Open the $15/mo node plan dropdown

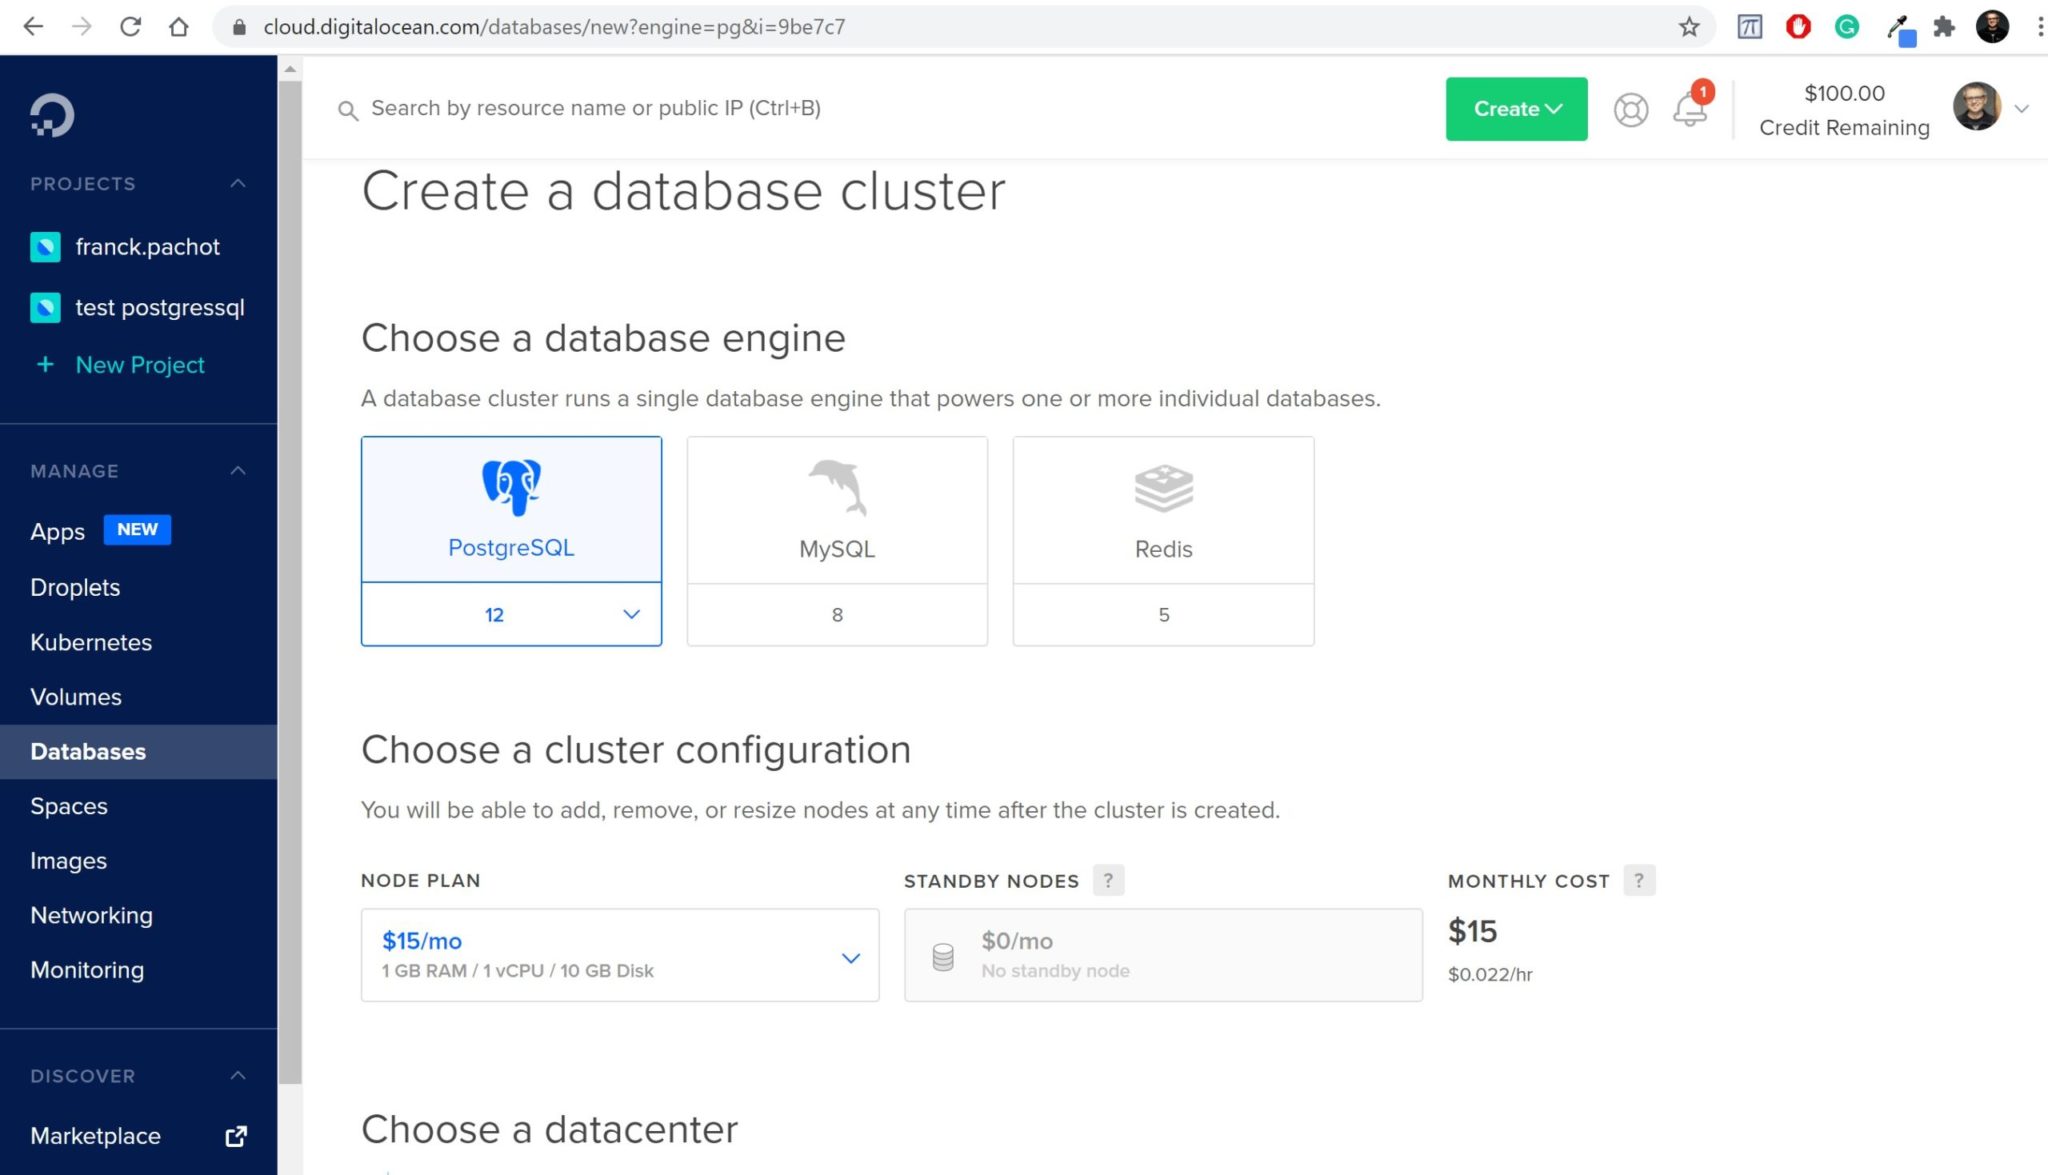[619, 955]
